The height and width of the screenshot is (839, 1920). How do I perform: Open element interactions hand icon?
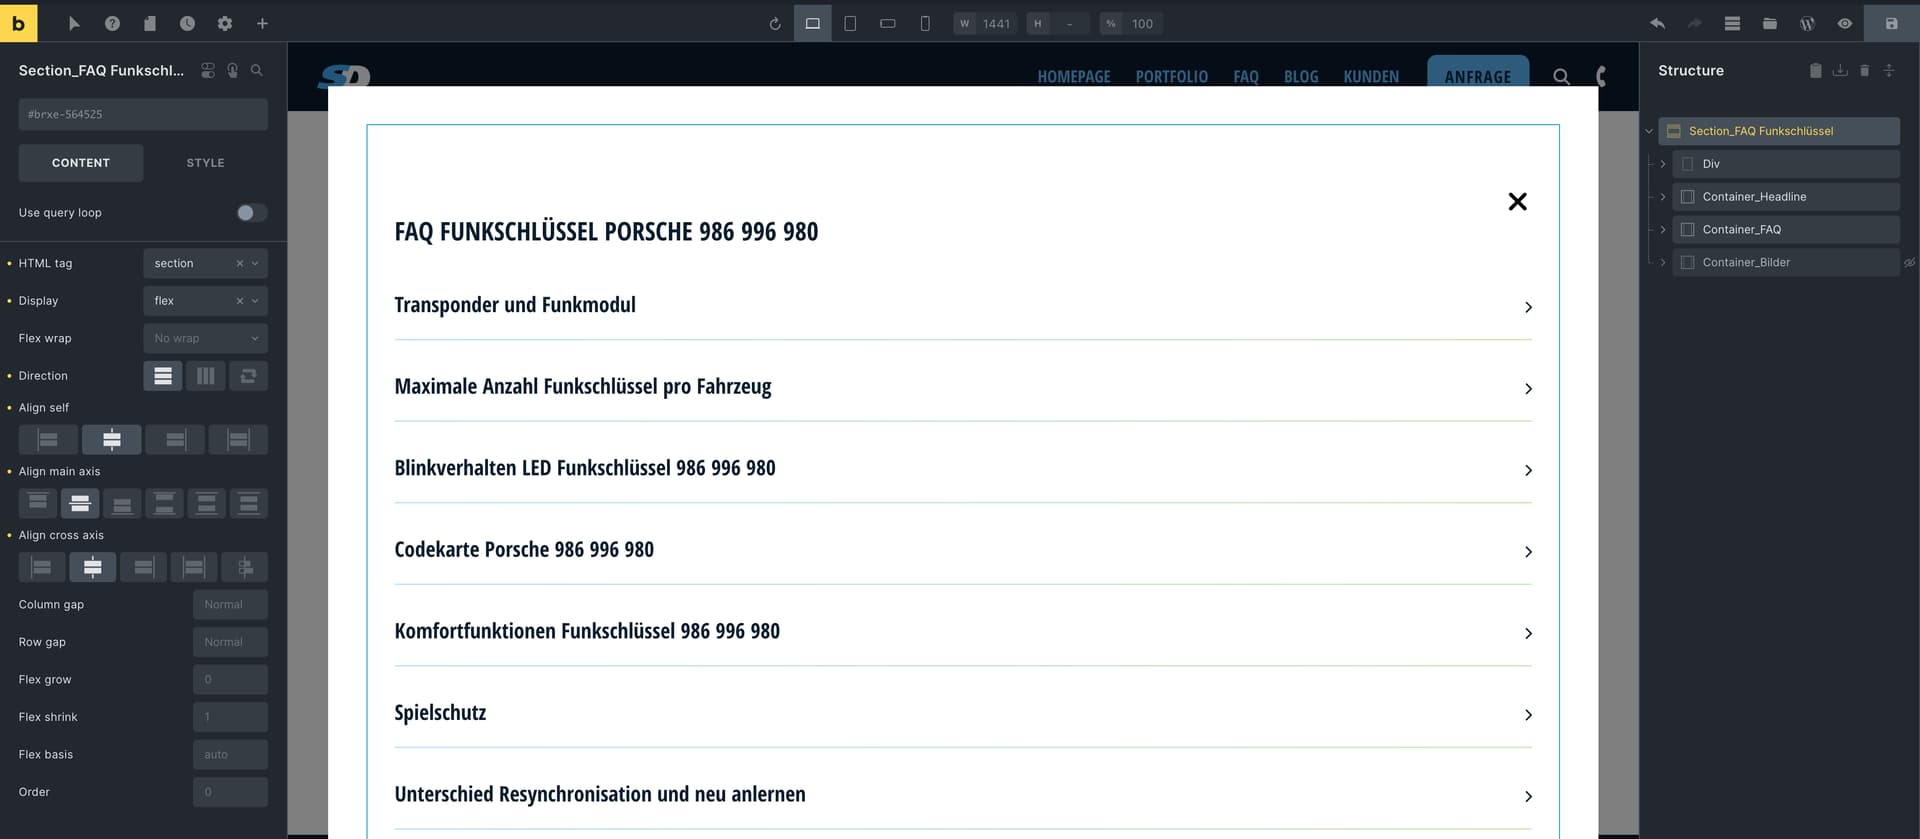(232, 70)
